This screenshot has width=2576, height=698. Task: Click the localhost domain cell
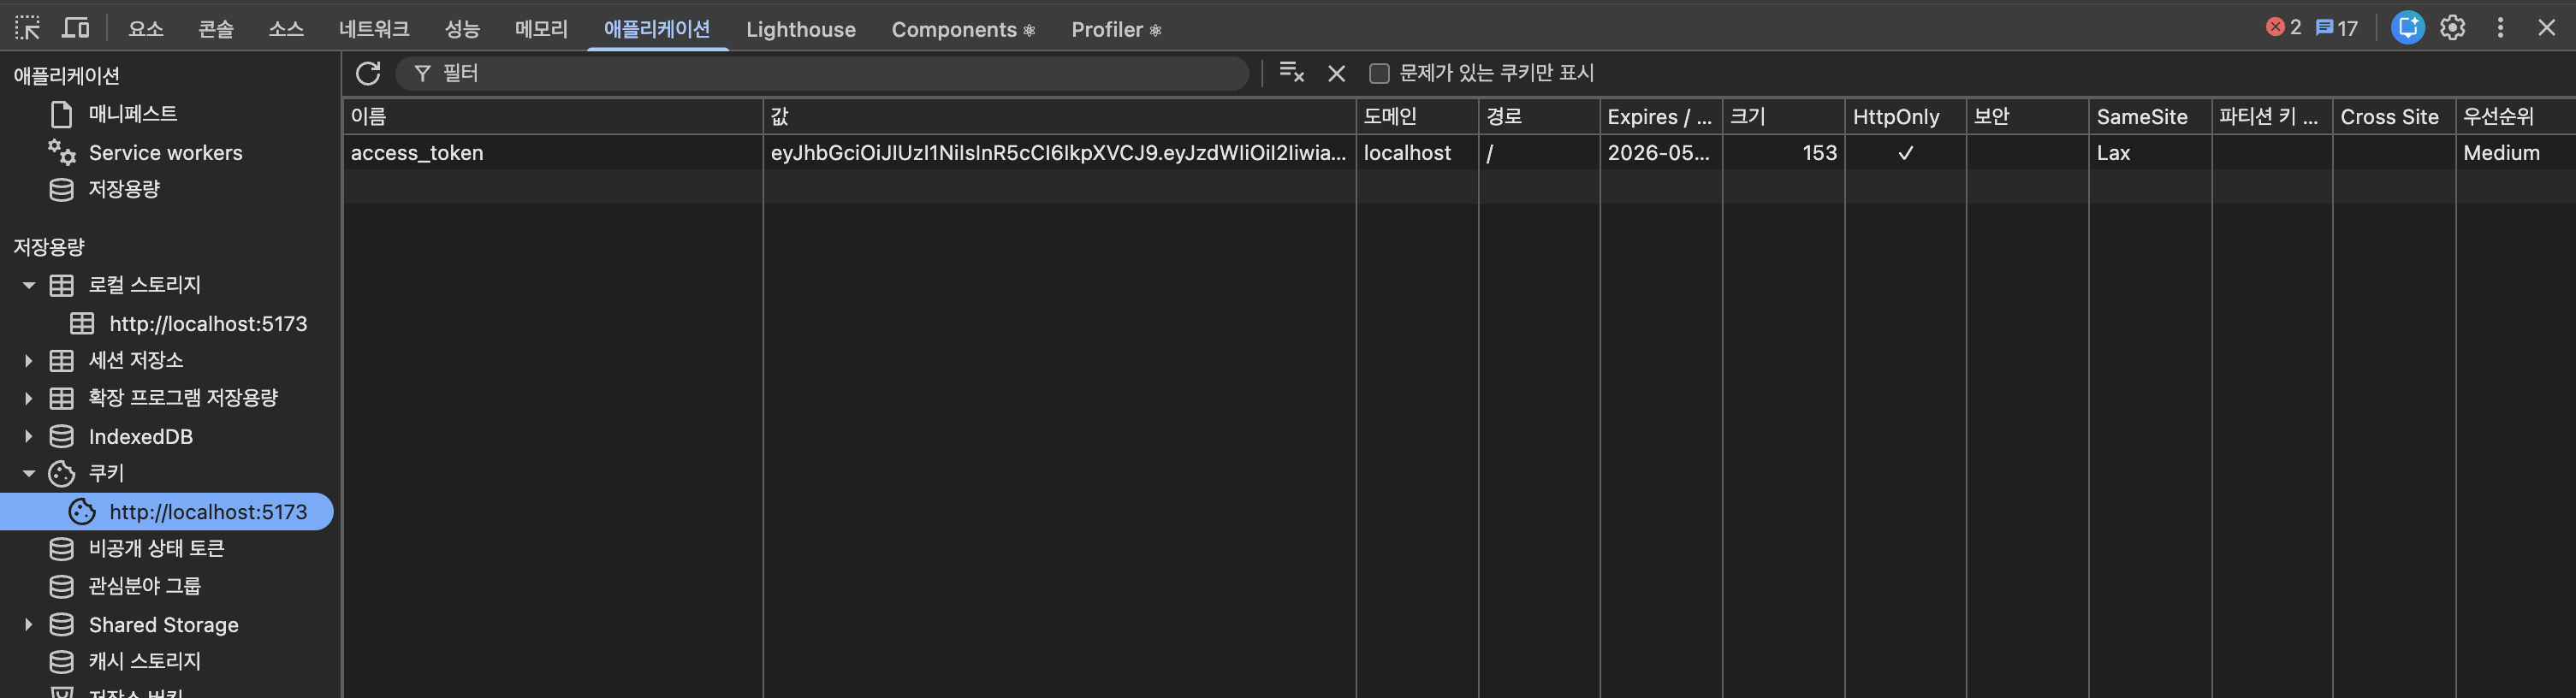coord(1417,153)
